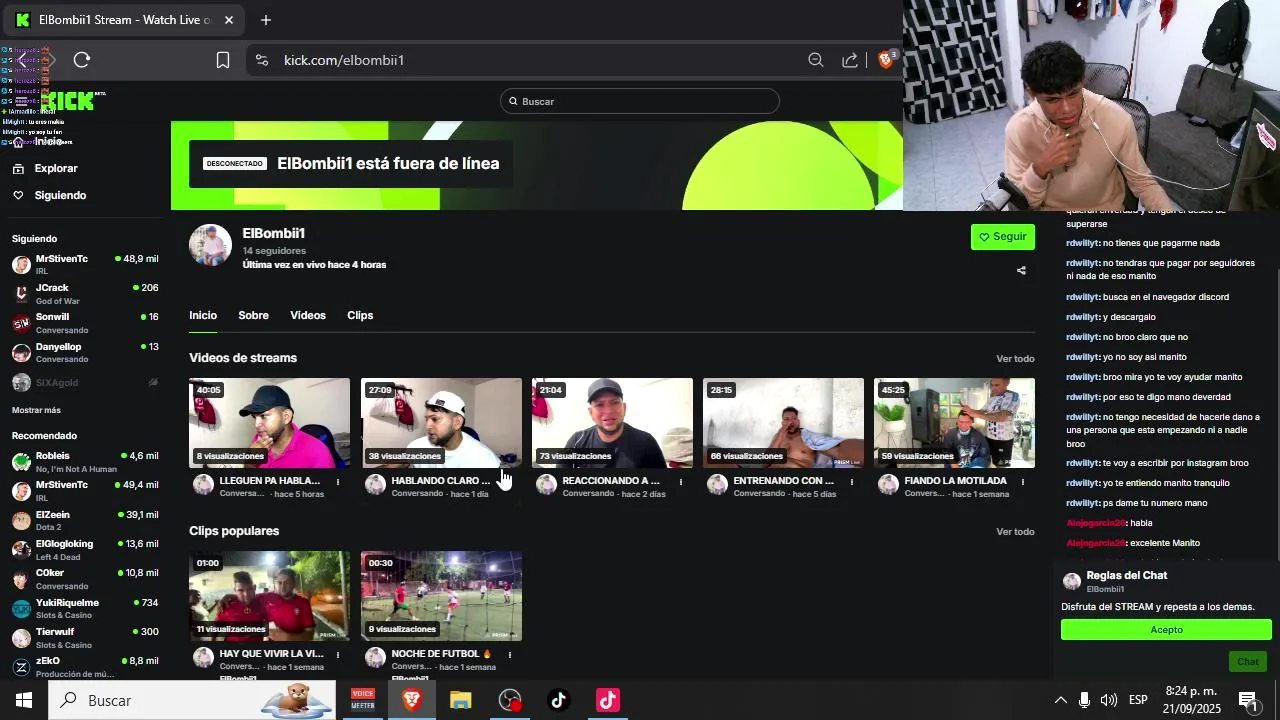Screen dimensions: 1280x720
Task: Play the 27:09 HABLANDO CLARO video
Action: coord(441,423)
